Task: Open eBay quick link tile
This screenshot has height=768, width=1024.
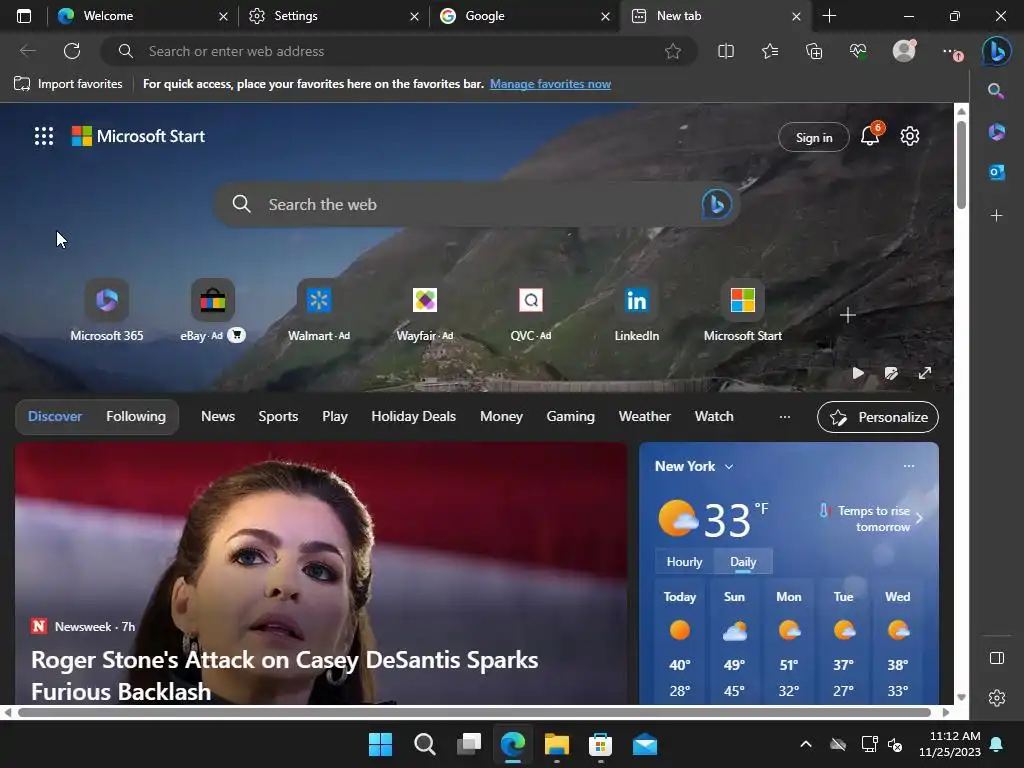Action: 213,311
